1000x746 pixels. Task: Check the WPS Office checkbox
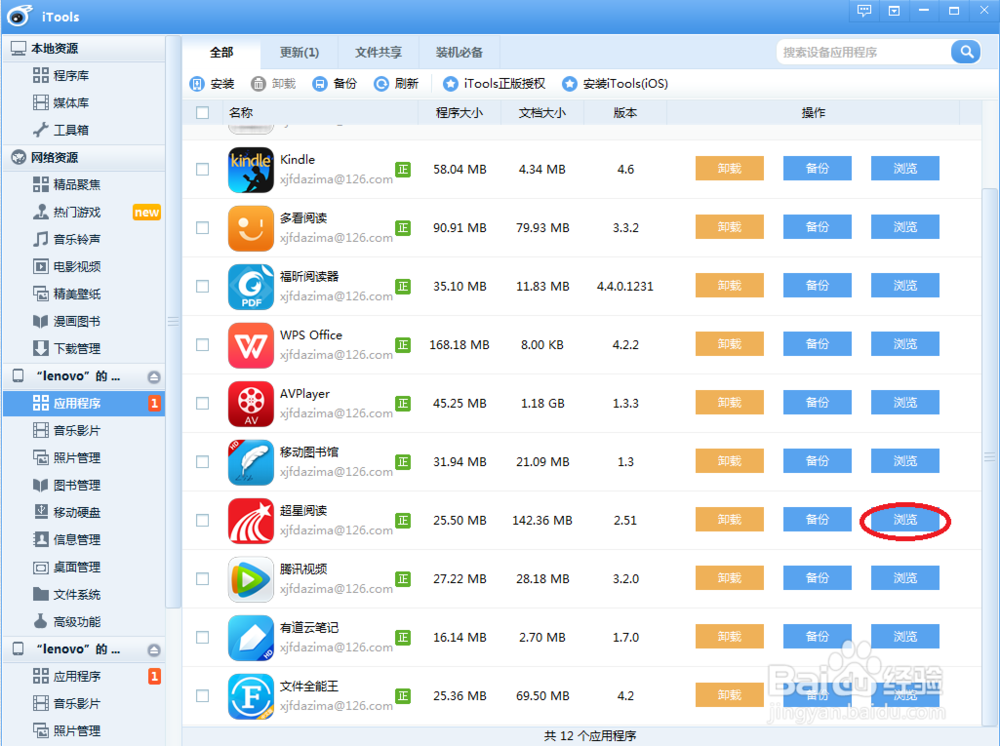pos(203,345)
